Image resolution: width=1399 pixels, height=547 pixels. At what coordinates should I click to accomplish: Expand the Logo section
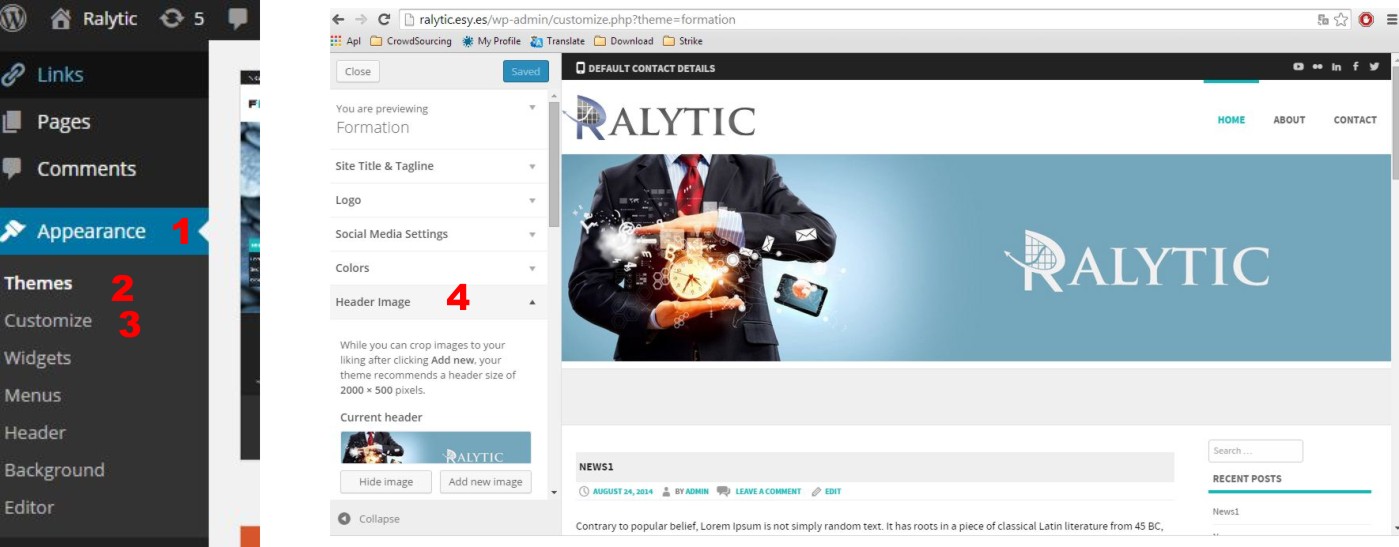[439, 200]
